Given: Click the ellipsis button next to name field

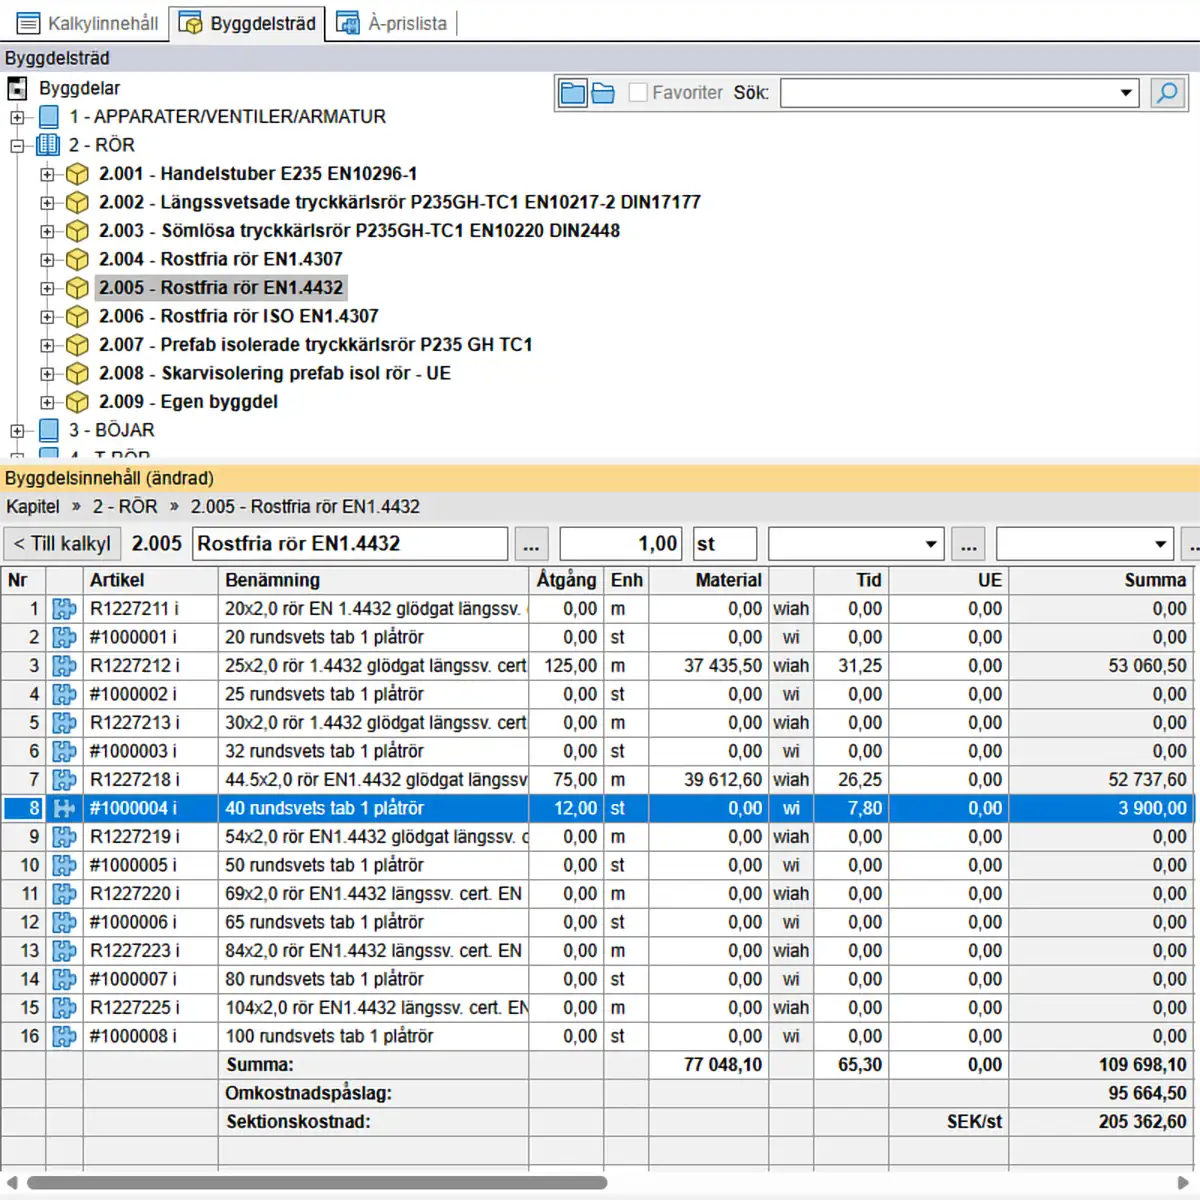Looking at the screenshot, I should point(531,545).
